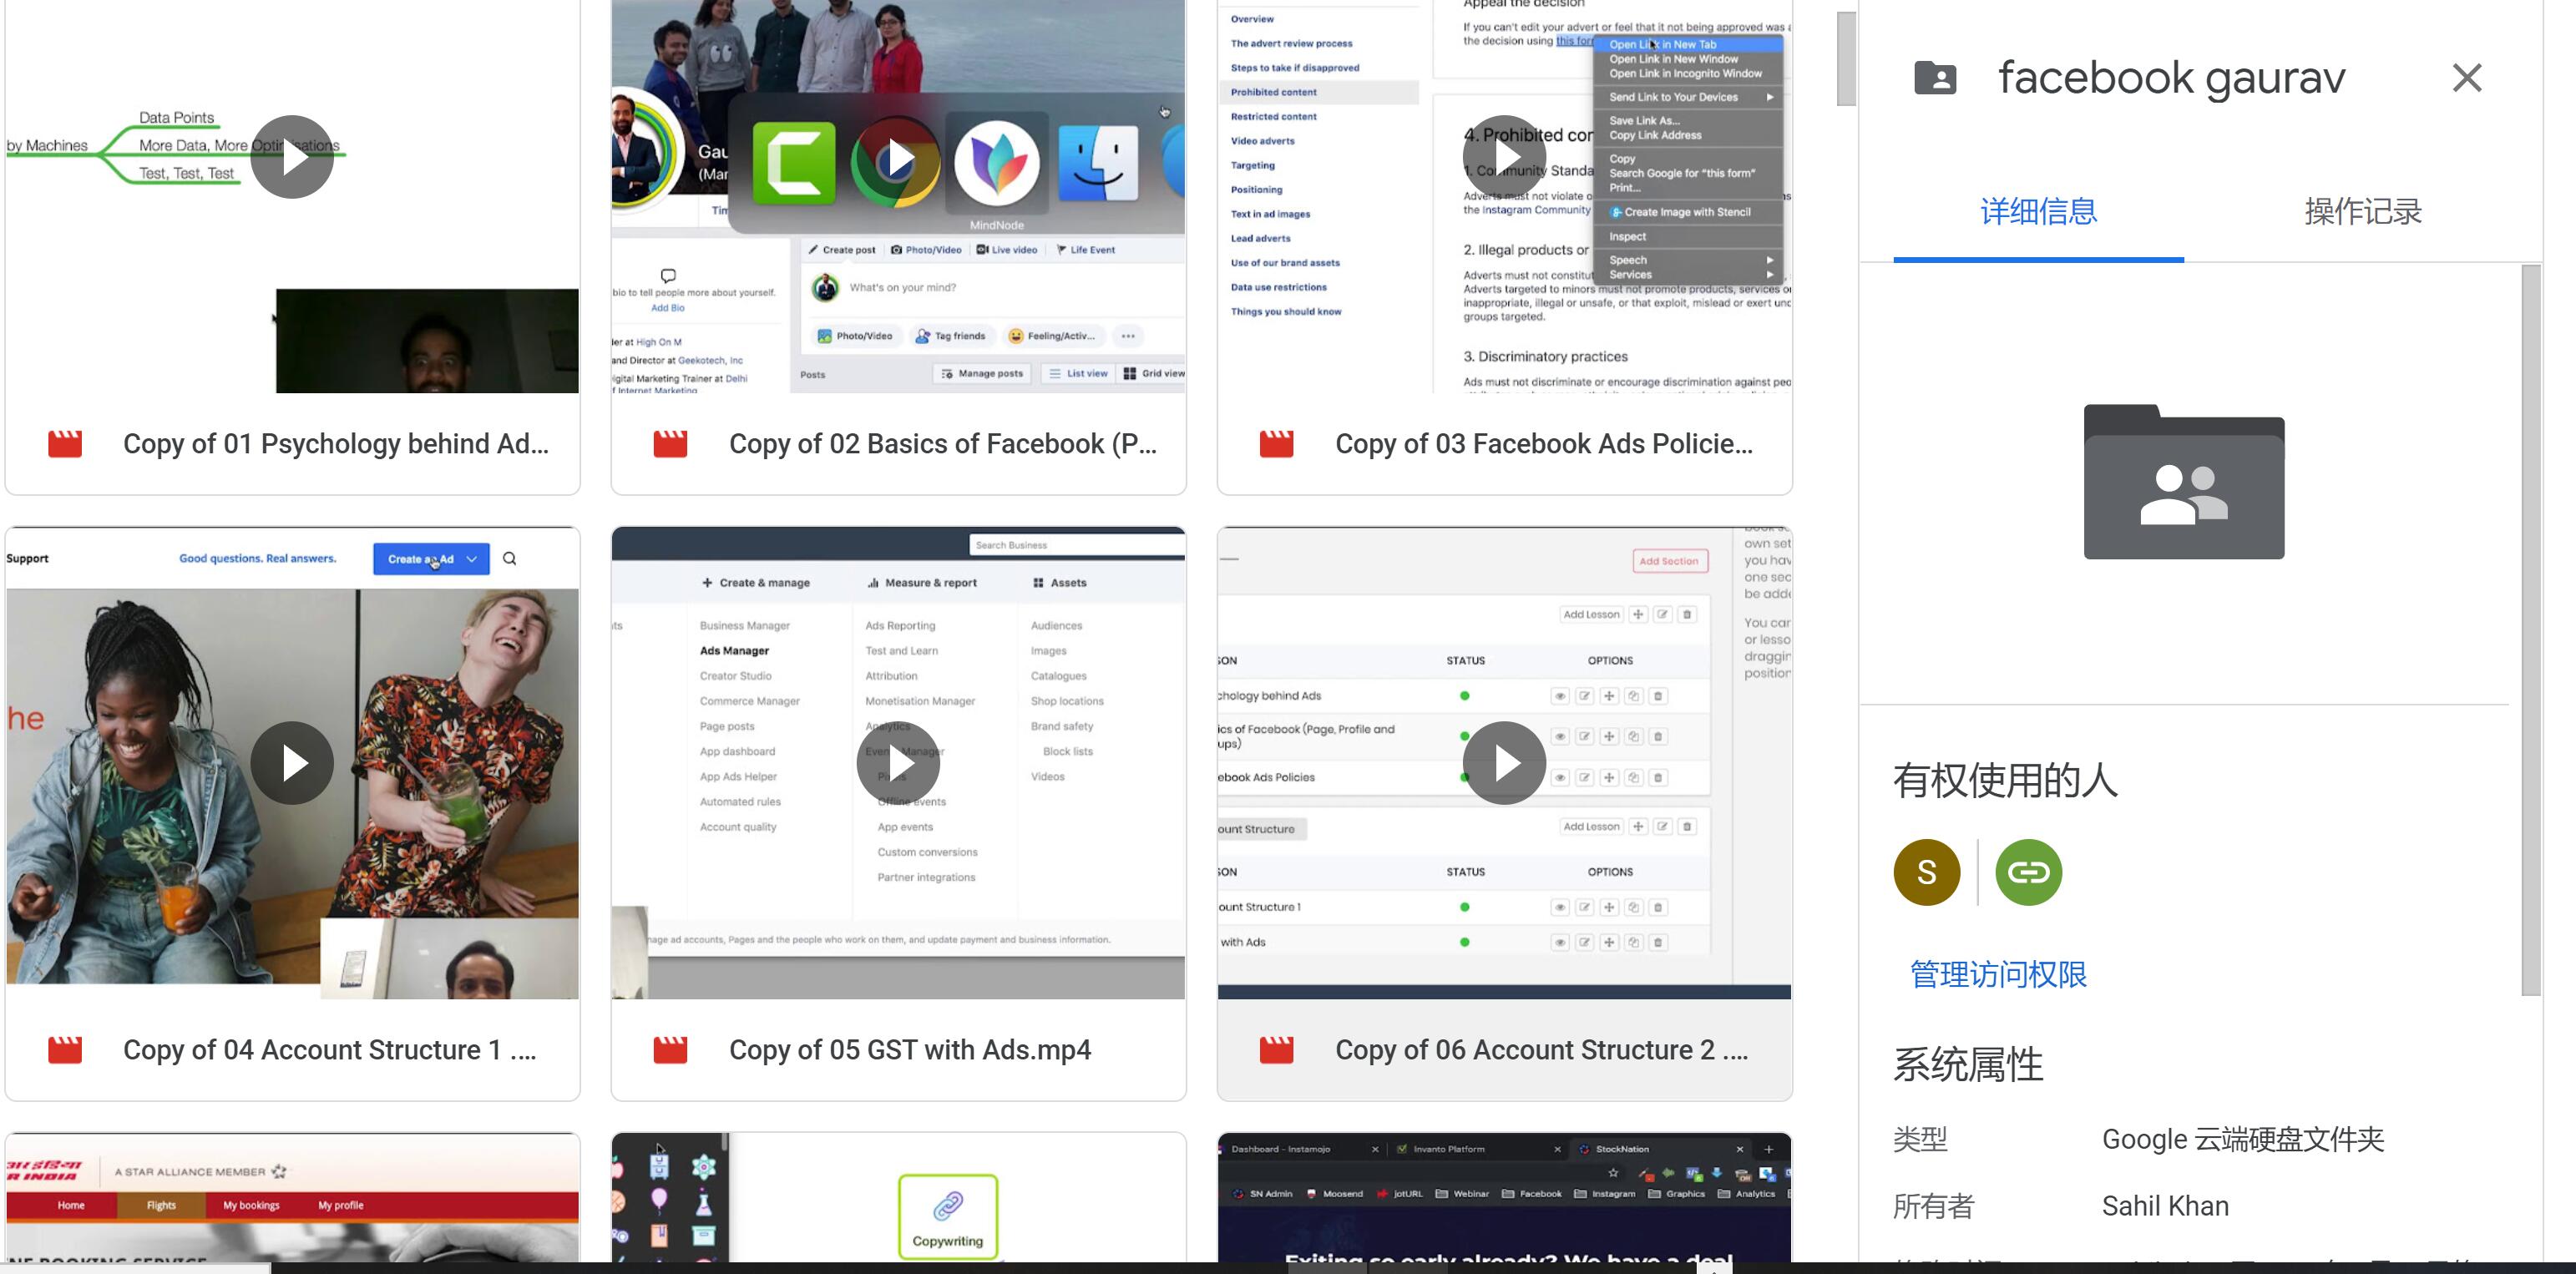Click the details panel vertical scrollbar
2576x1274 pixels.
click(2531, 630)
